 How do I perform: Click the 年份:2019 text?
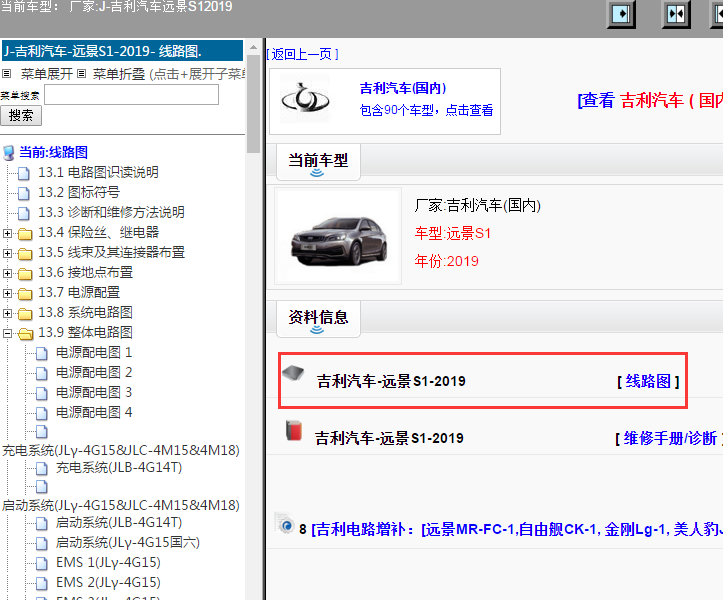(x=446, y=261)
